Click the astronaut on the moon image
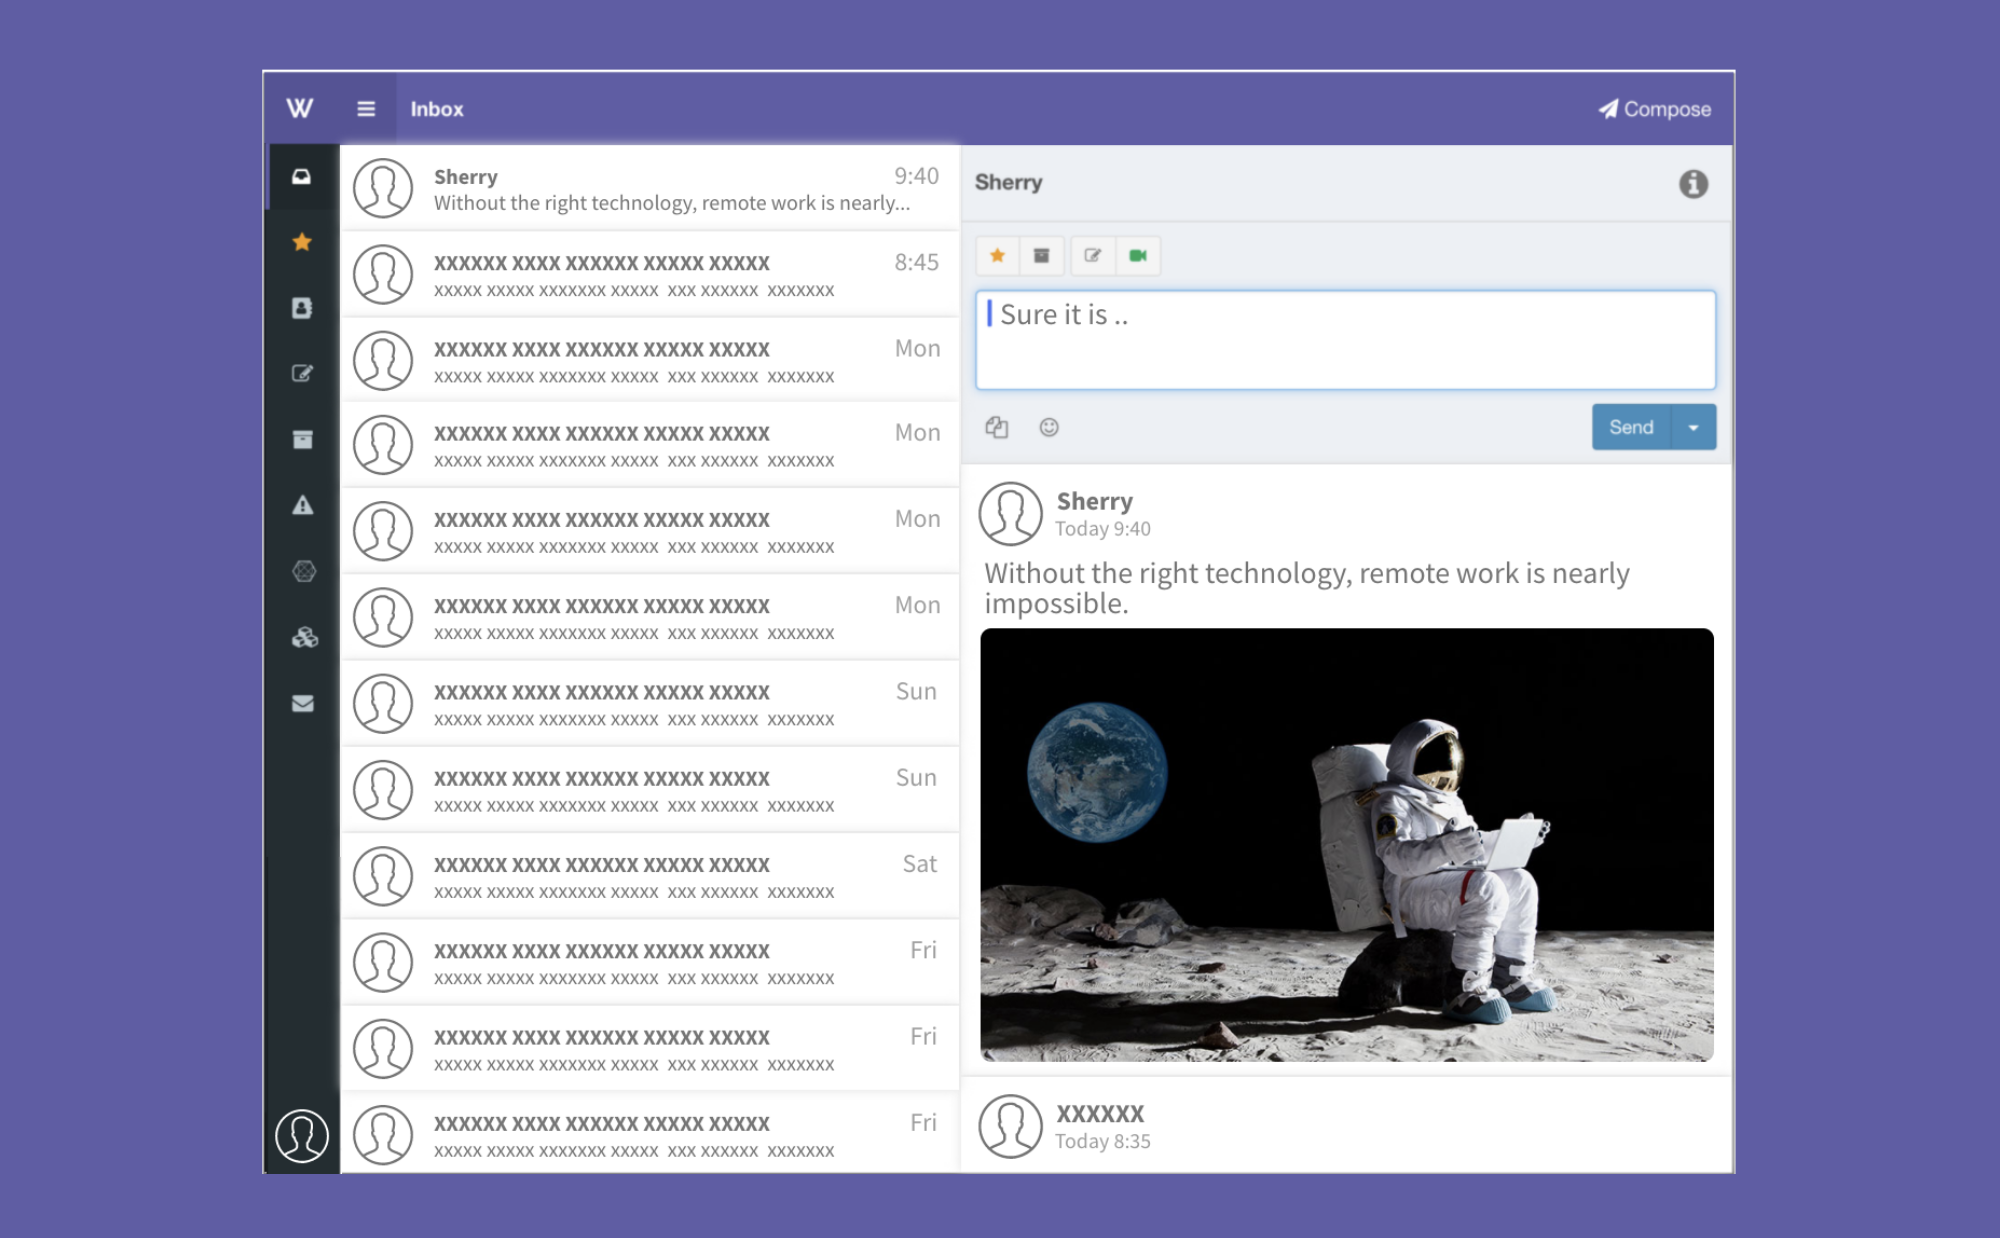 (x=1346, y=844)
